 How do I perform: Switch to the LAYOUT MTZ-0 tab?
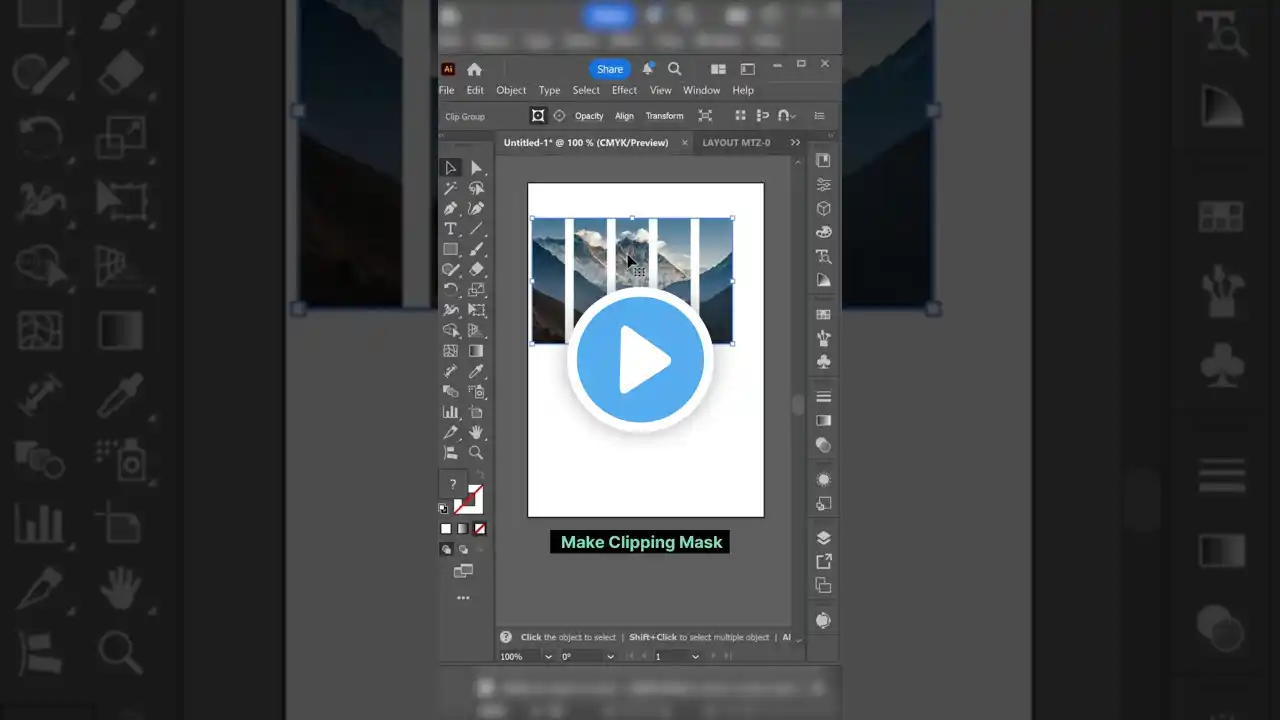736,142
